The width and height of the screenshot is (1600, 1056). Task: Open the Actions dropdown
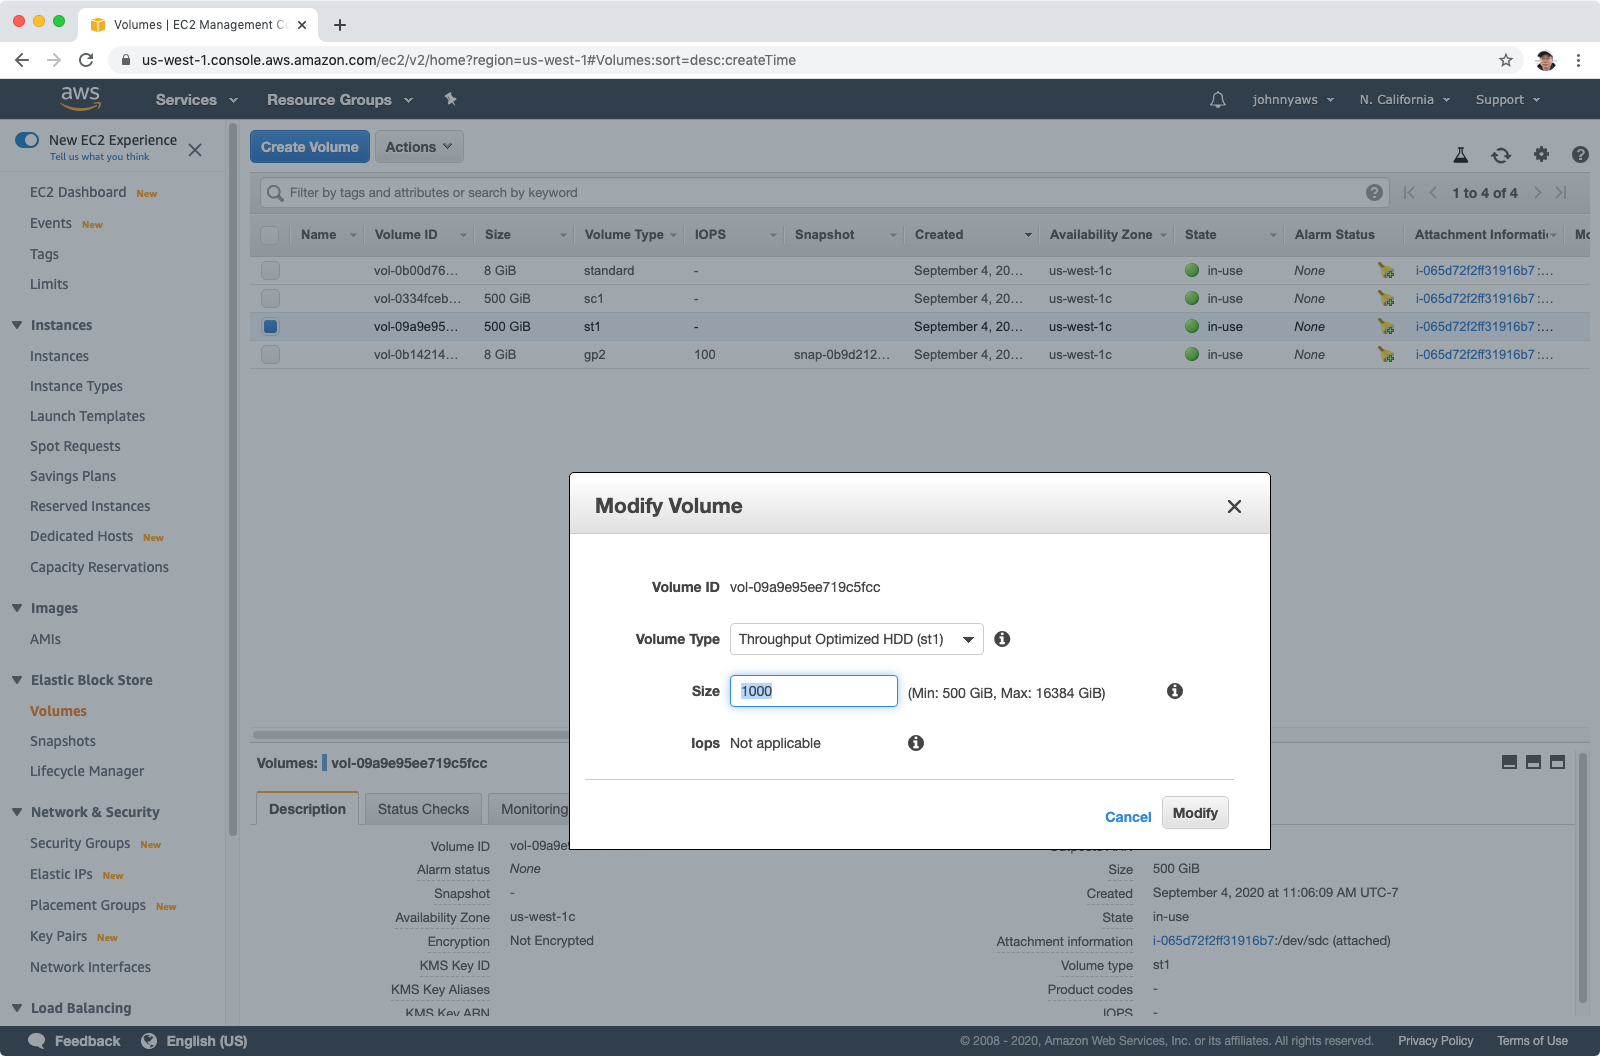click(x=419, y=147)
